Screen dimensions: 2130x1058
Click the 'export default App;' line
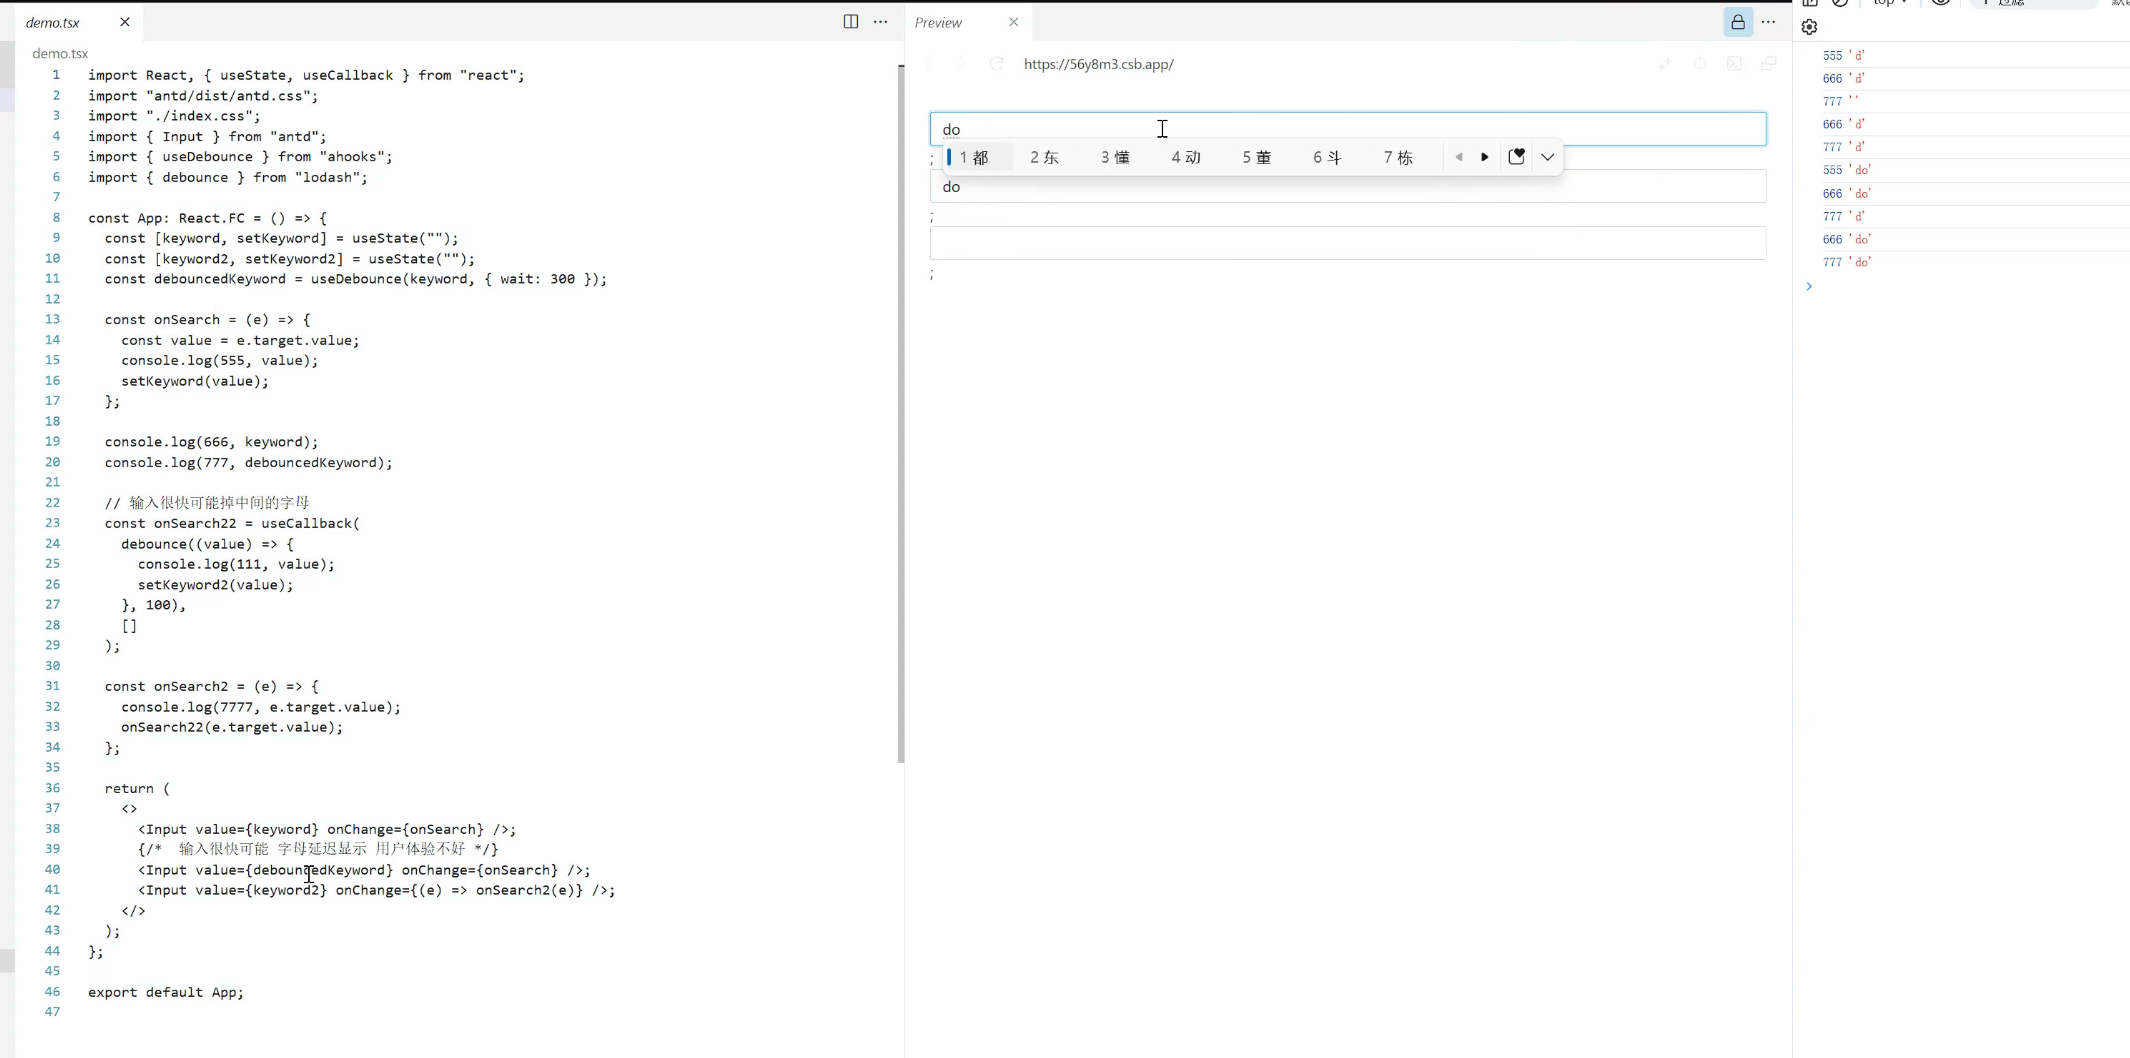pyautogui.click(x=166, y=992)
